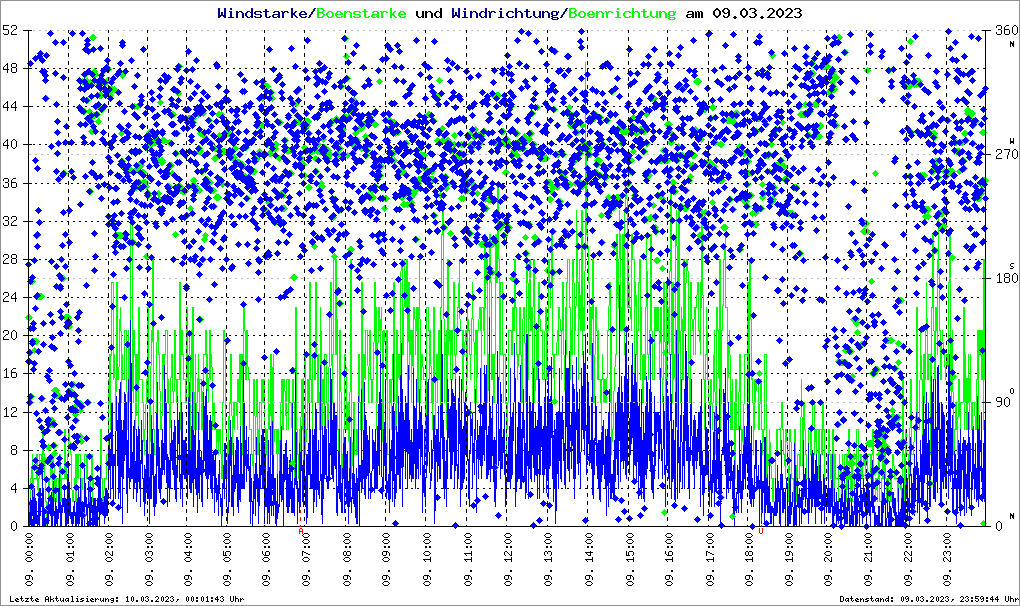
Task: Click the wind speed axis value 8
Action: [14, 450]
